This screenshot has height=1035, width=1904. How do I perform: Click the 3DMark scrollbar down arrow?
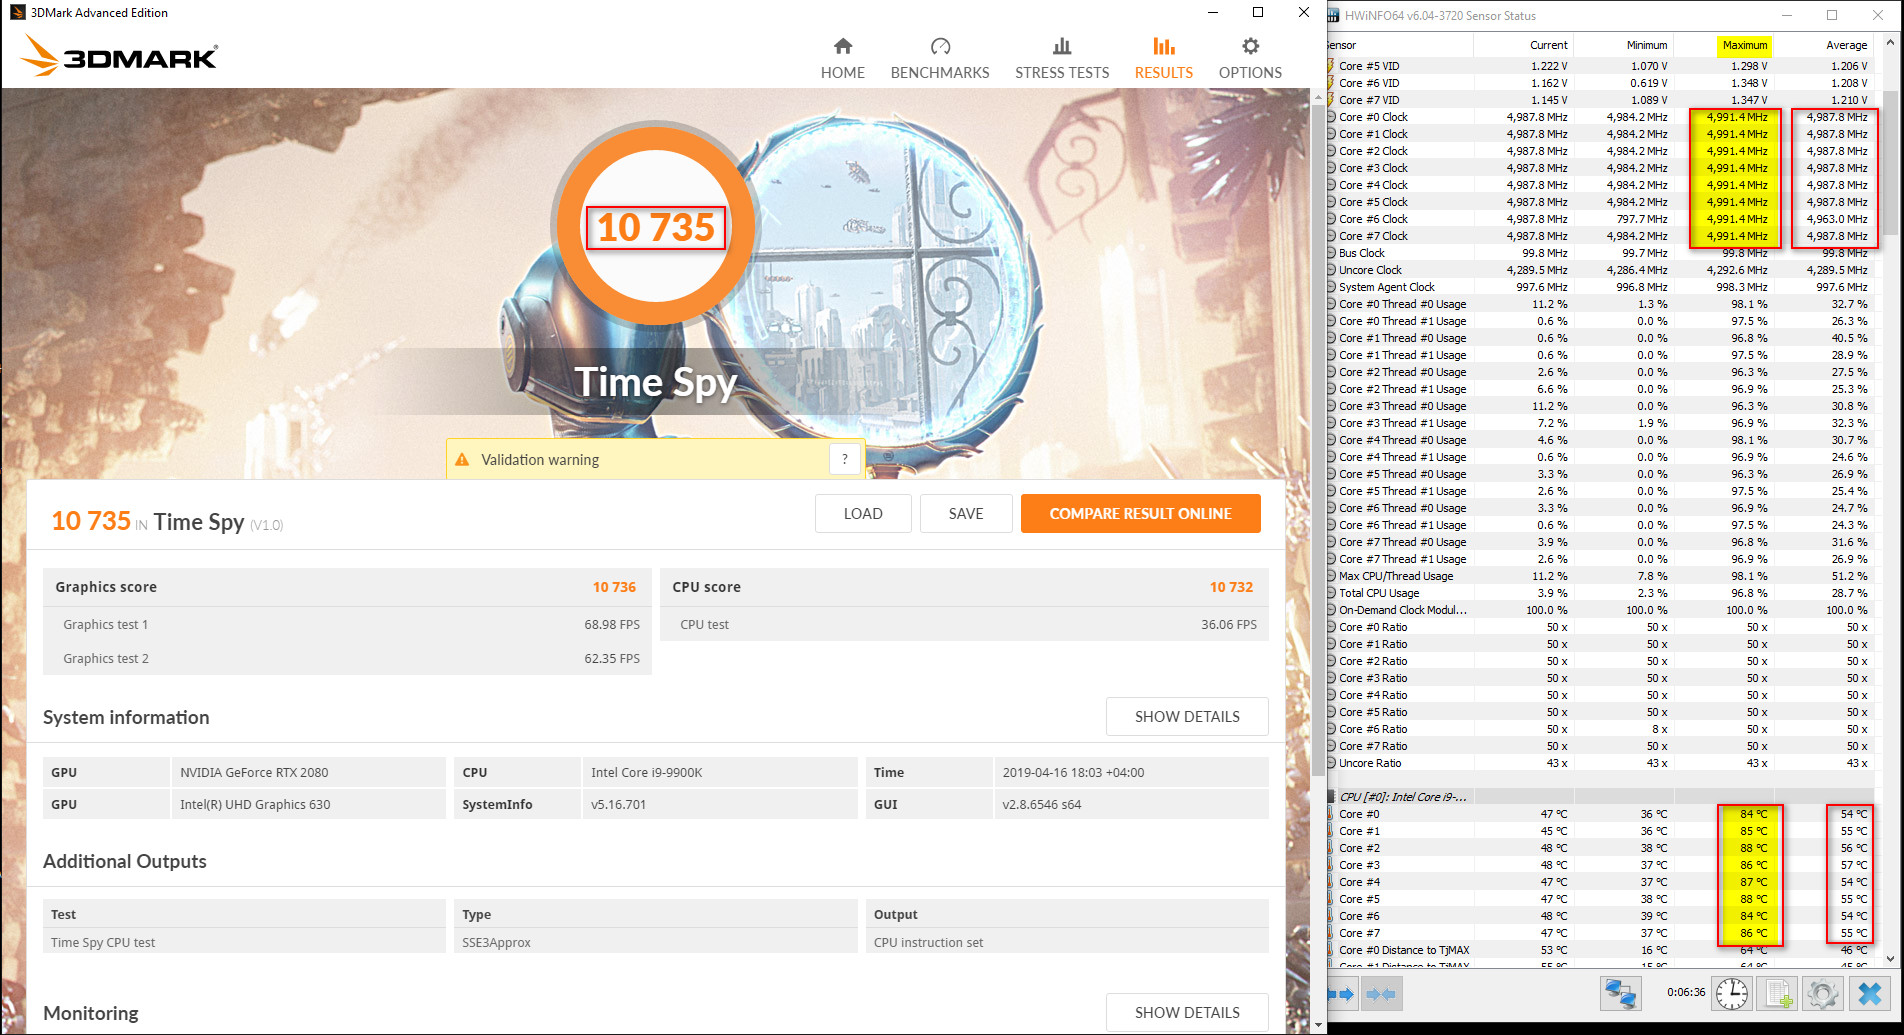point(1318,1025)
